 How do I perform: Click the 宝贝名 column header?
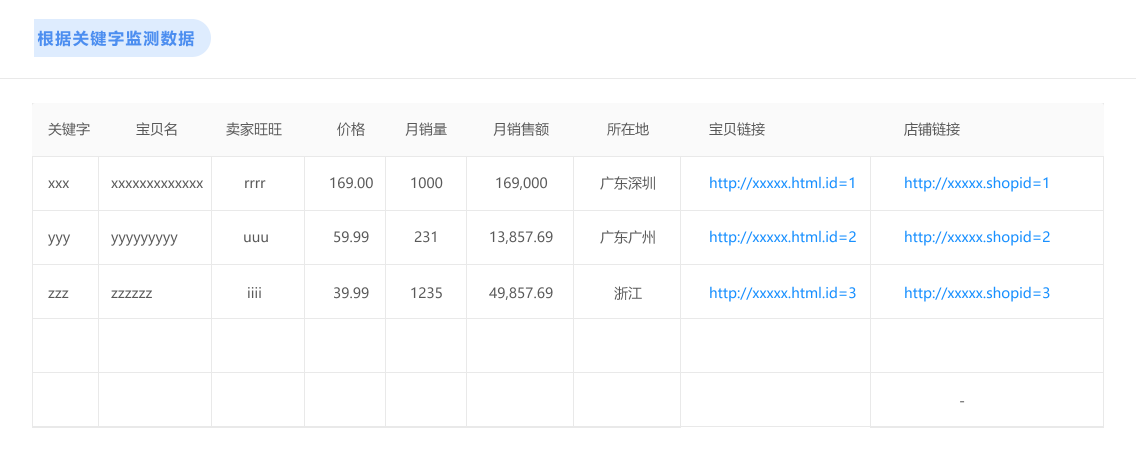156,130
